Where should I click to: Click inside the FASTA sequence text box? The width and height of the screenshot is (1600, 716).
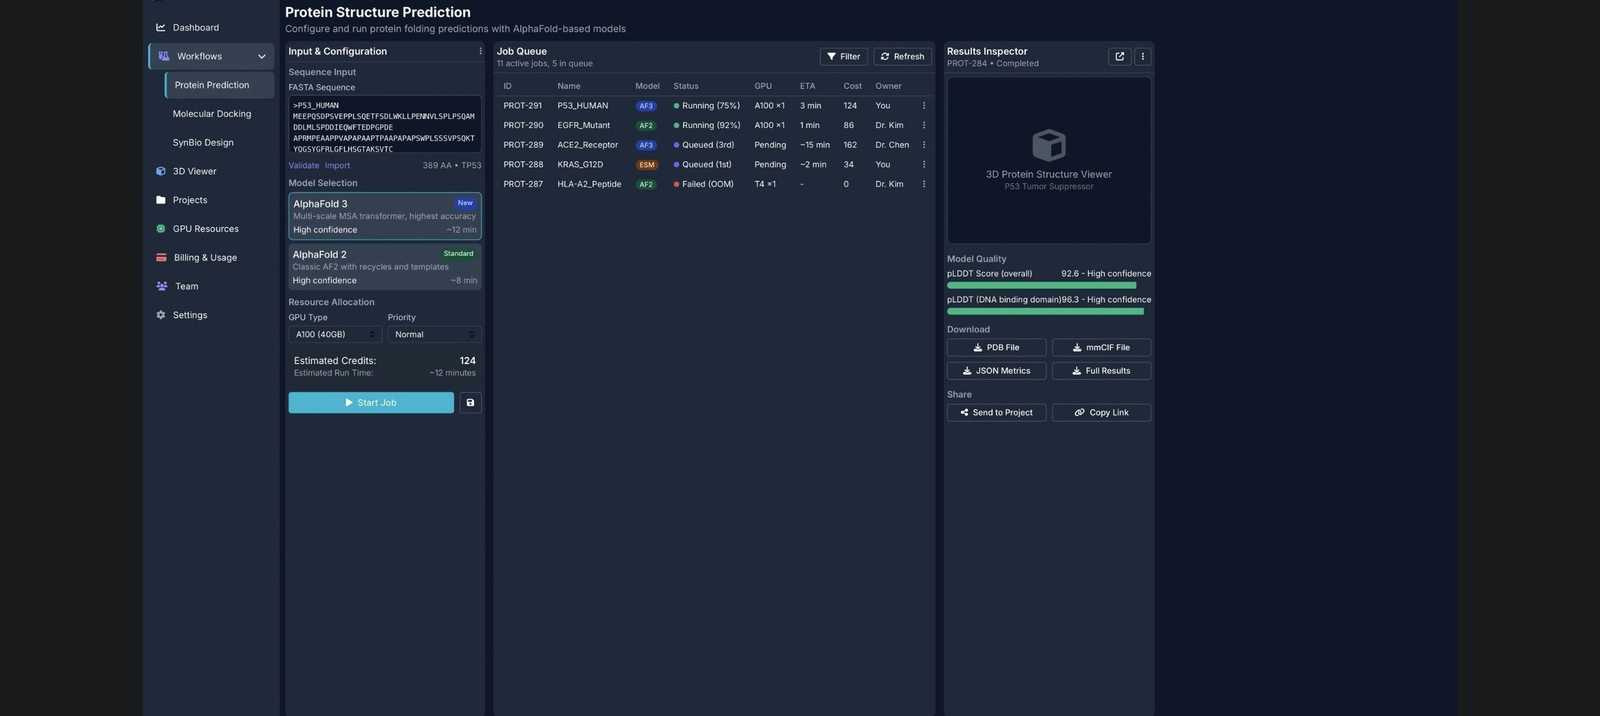(x=384, y=126)
